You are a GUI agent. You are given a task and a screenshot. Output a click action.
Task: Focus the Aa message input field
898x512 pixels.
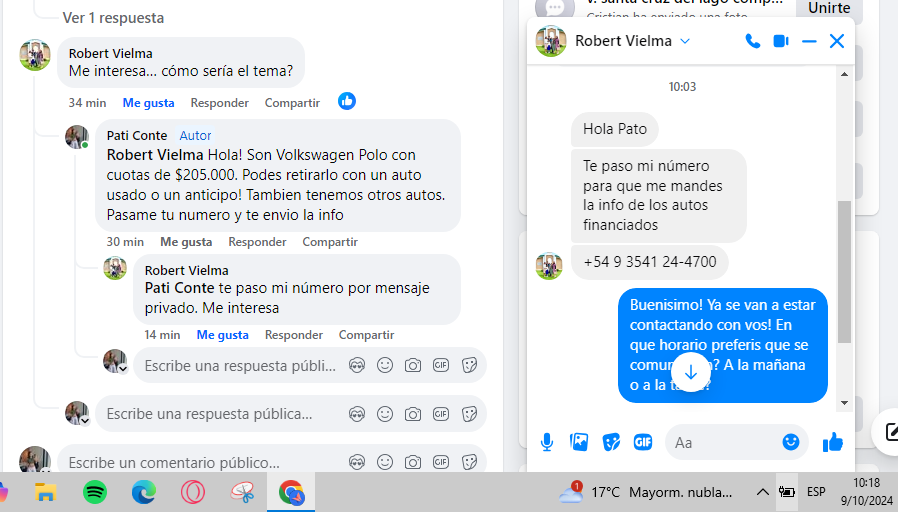coord(725,442)
